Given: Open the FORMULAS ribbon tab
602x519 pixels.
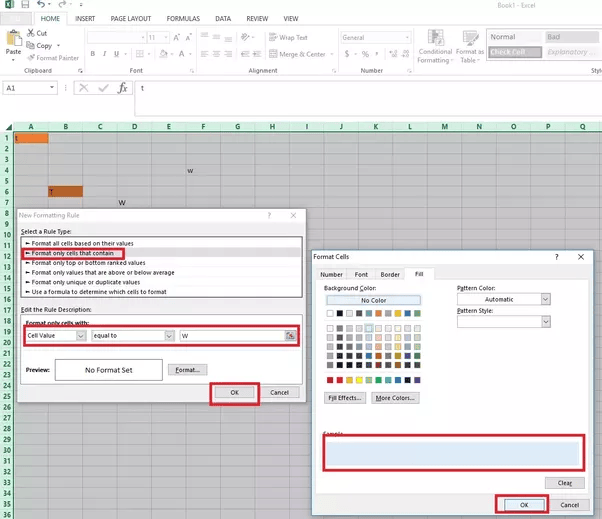Looking at the screenshot, I should [x=183, y=18].
